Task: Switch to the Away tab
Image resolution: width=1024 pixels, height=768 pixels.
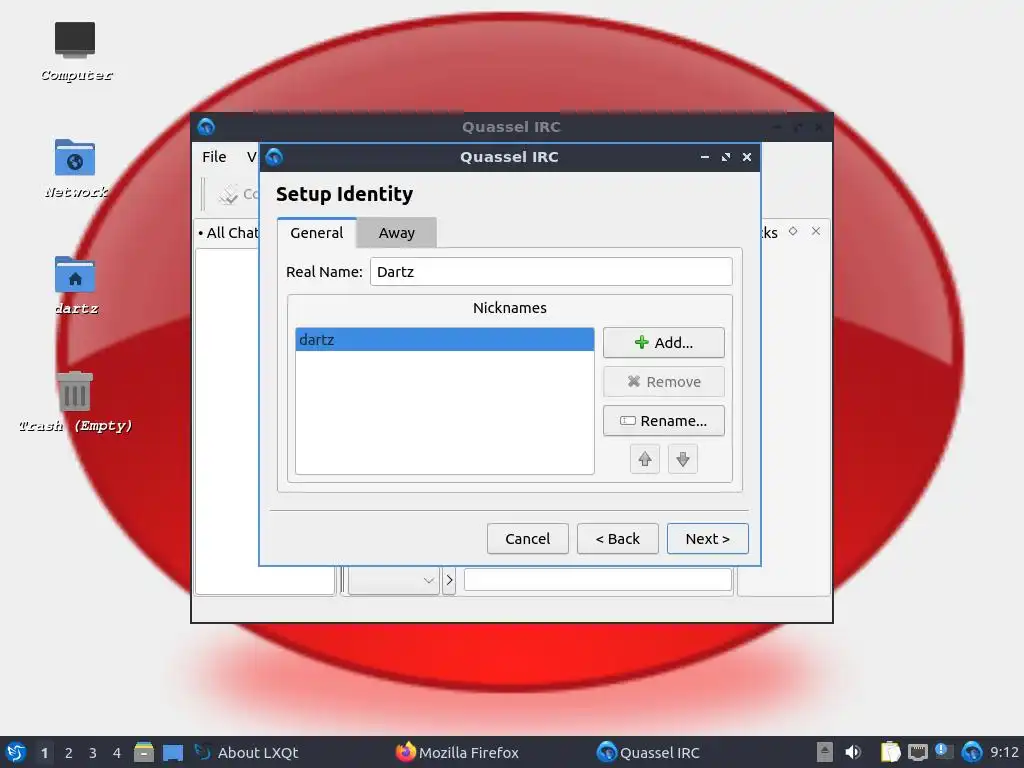Action: click(x=396, y=233)
